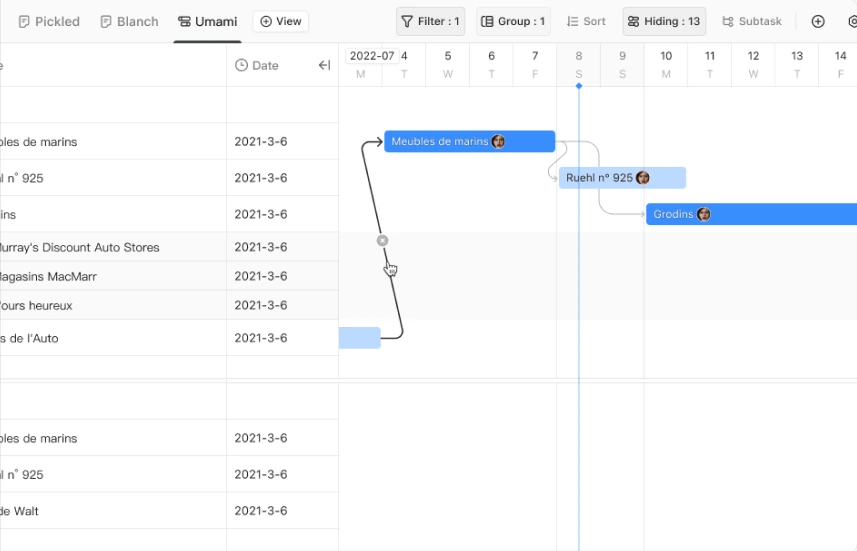Click the avatar on the Ruehl n° 925 bar
The width and height of the screenshot is (857, 551).
click(x=643, y=178)
